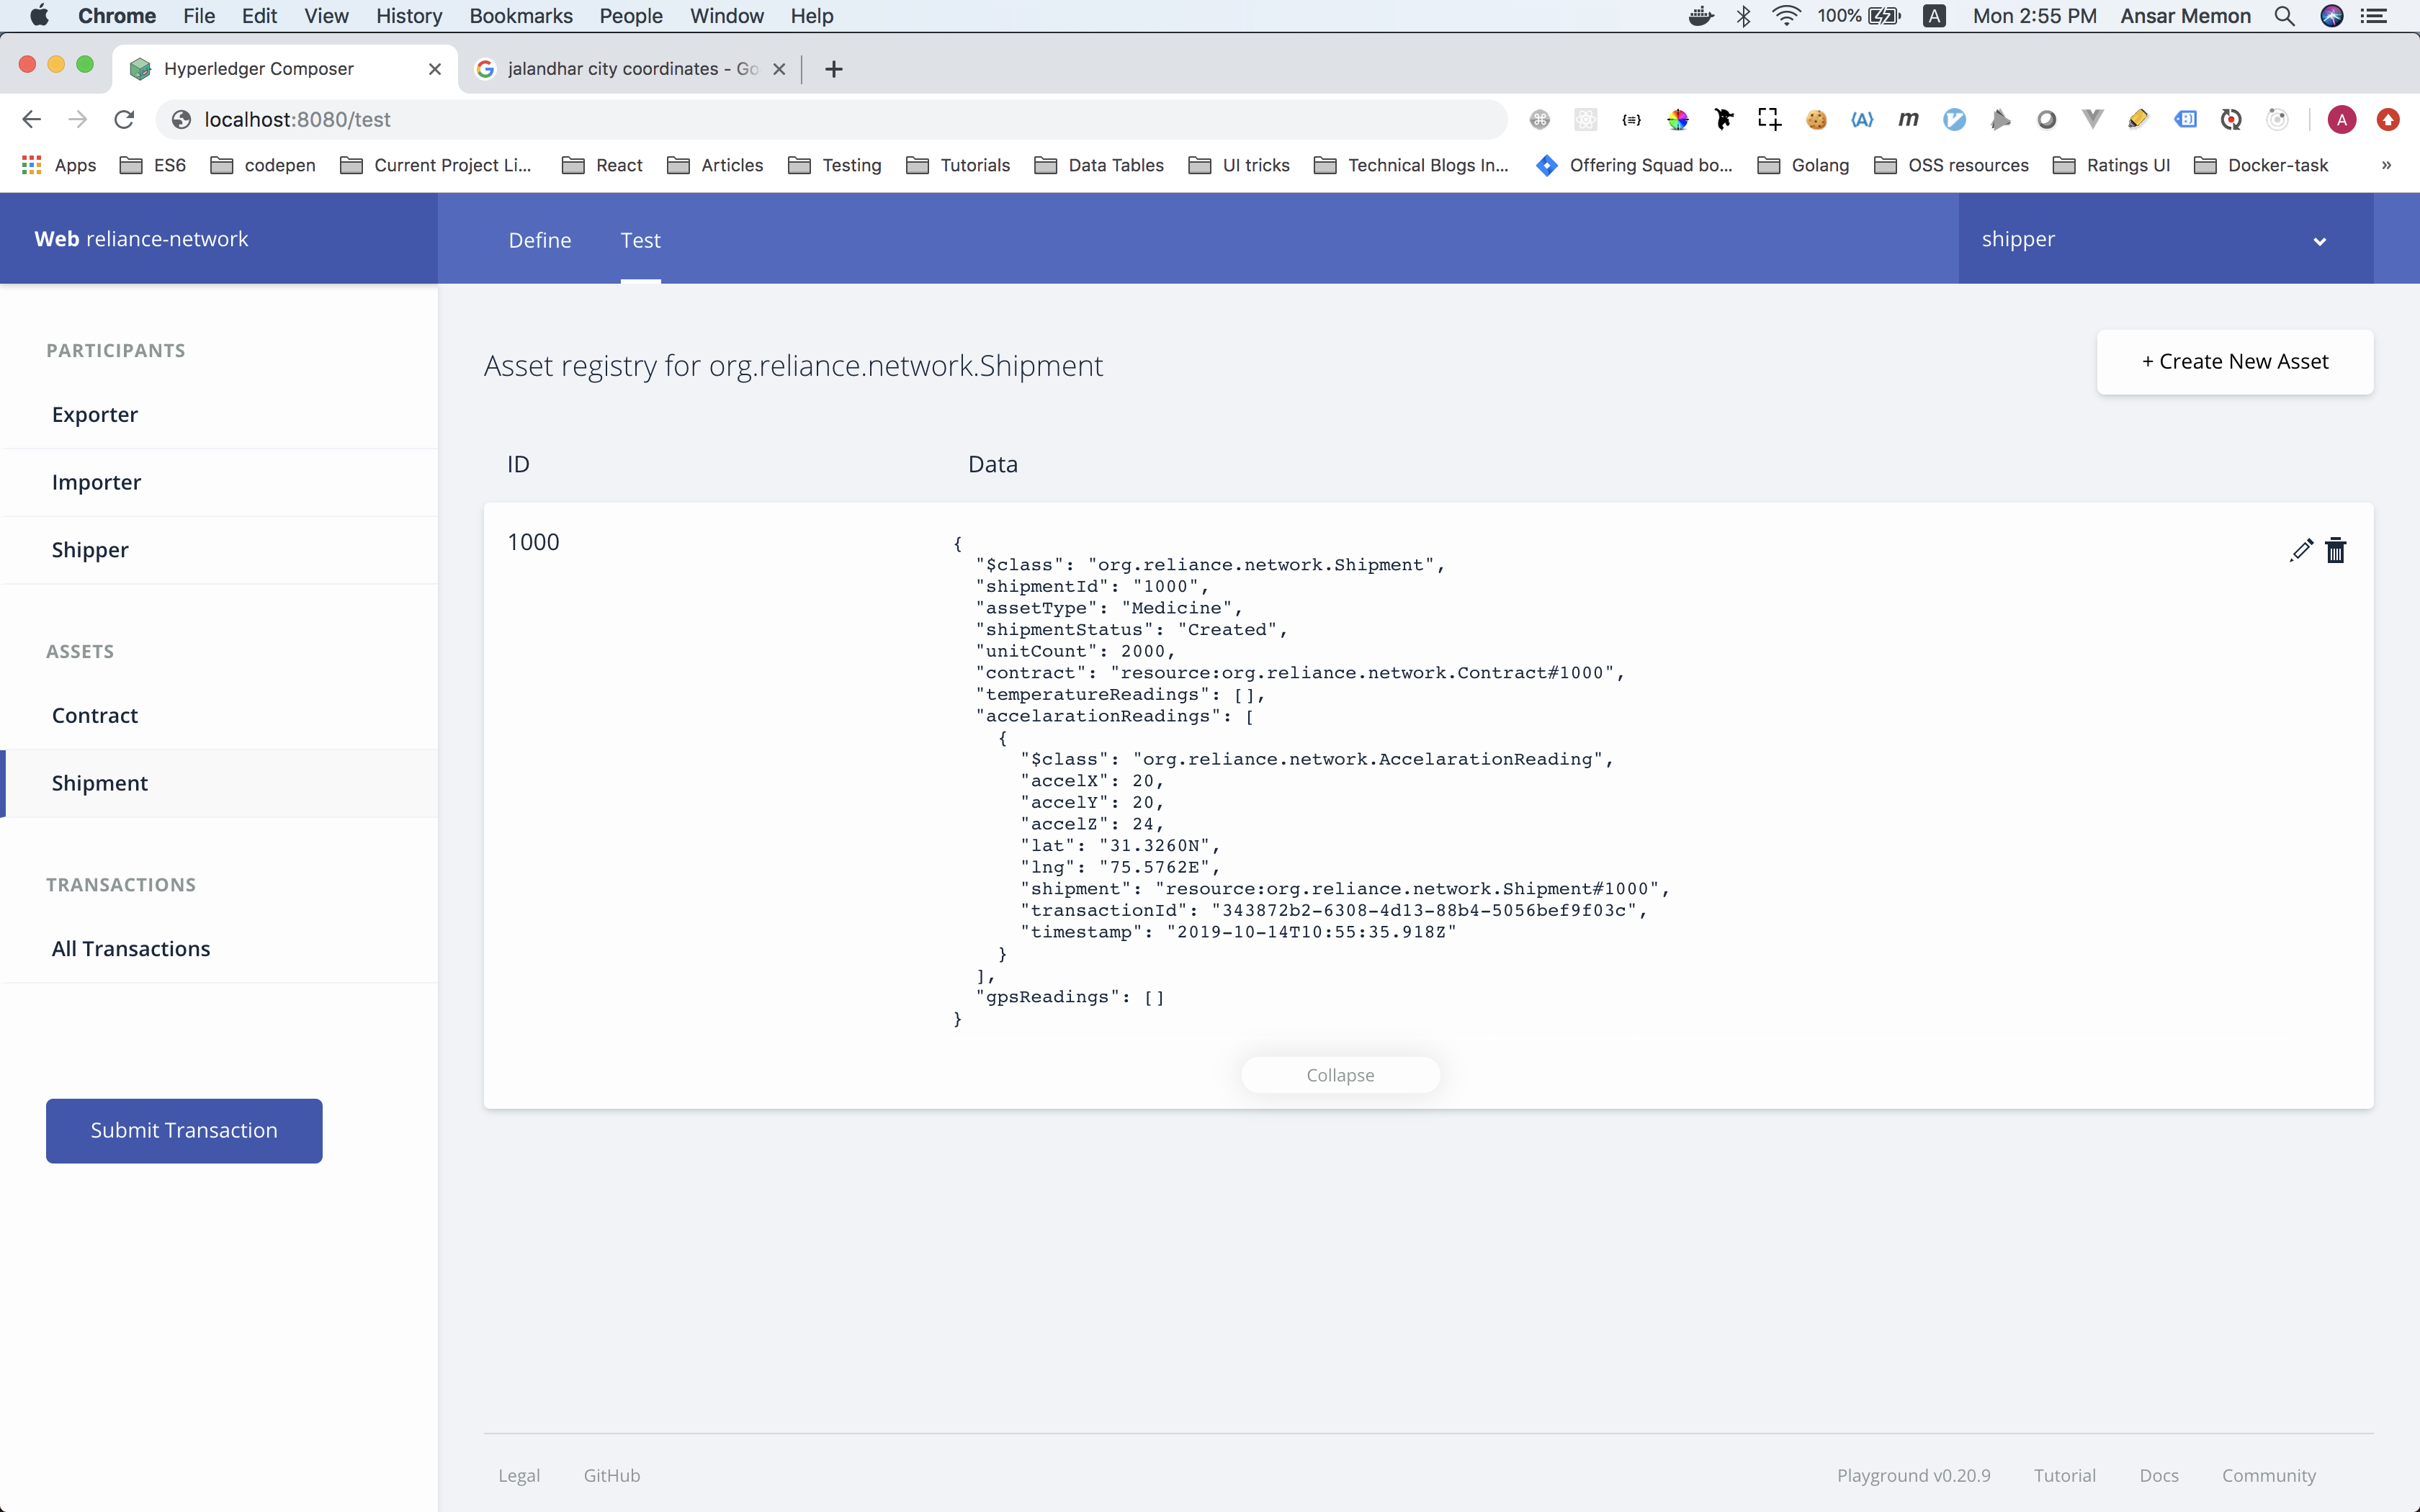
Task: Open the cookie editor extension
Action: [1816, 119]
